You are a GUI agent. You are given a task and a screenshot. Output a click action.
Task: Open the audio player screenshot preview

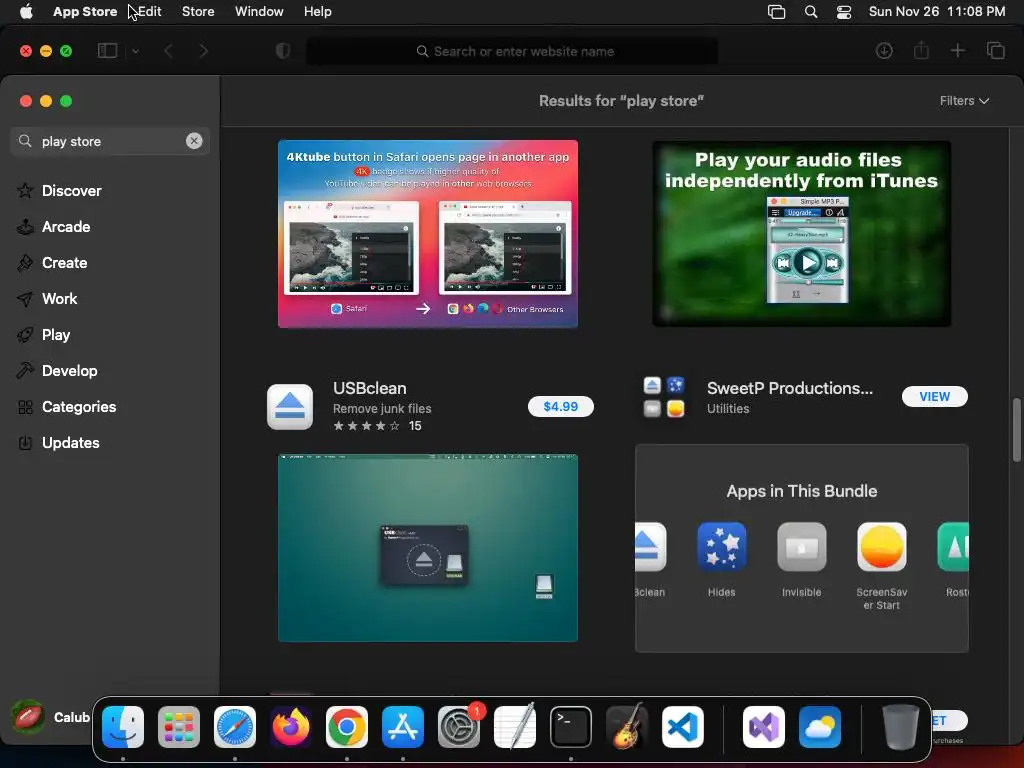tap(801, 234)
